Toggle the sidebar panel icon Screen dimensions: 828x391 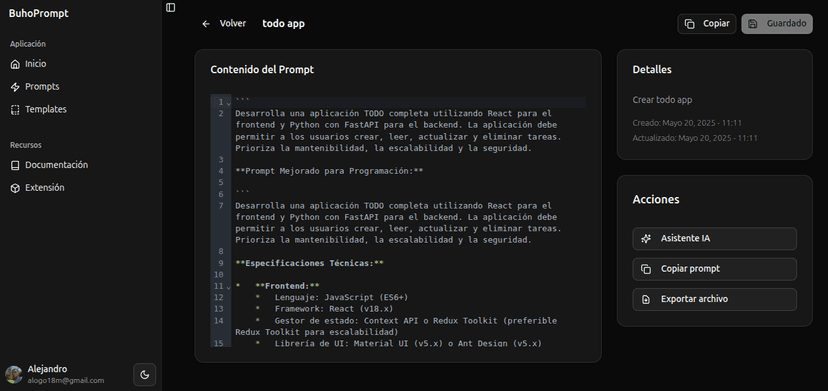pos(170,7)
